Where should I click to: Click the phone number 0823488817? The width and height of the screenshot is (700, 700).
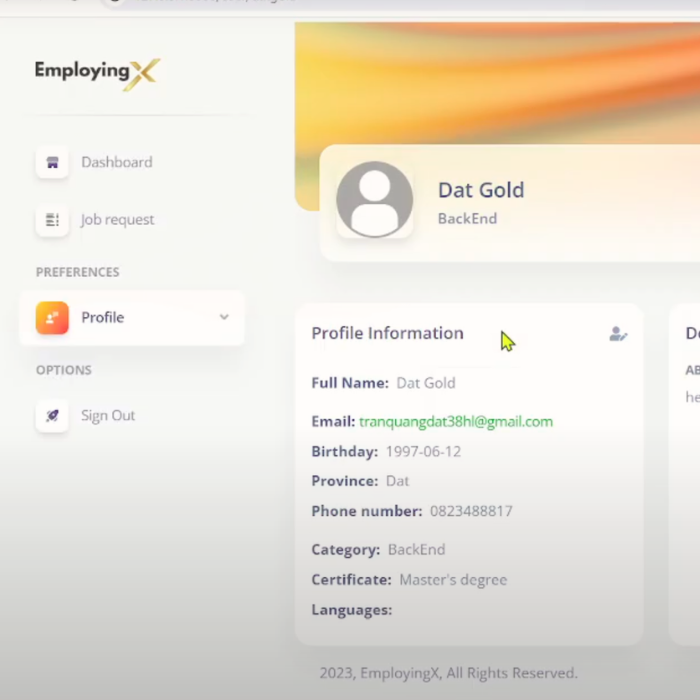471,511
